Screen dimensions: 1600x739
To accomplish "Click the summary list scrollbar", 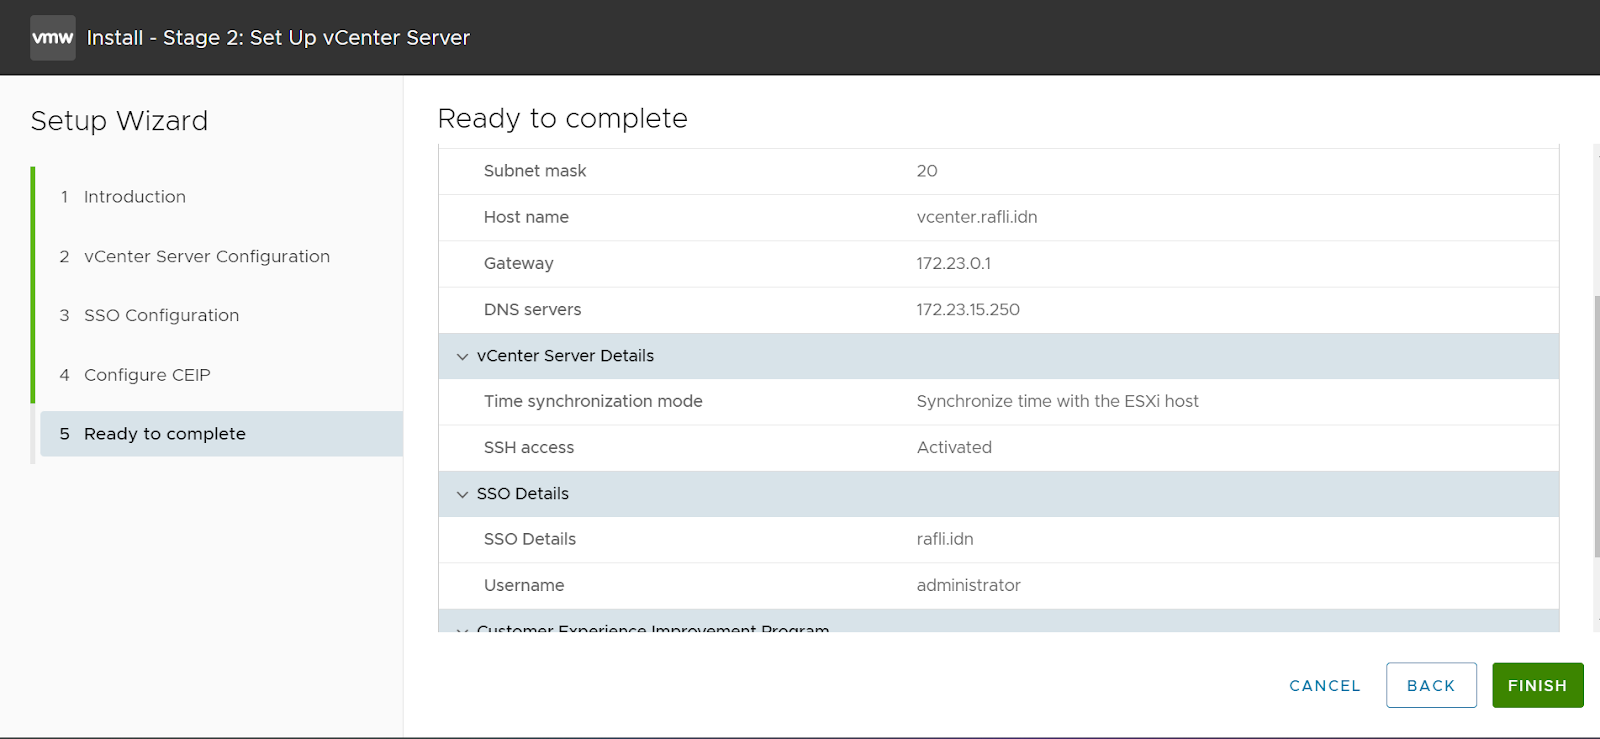I will click(x=1596, y=427).
